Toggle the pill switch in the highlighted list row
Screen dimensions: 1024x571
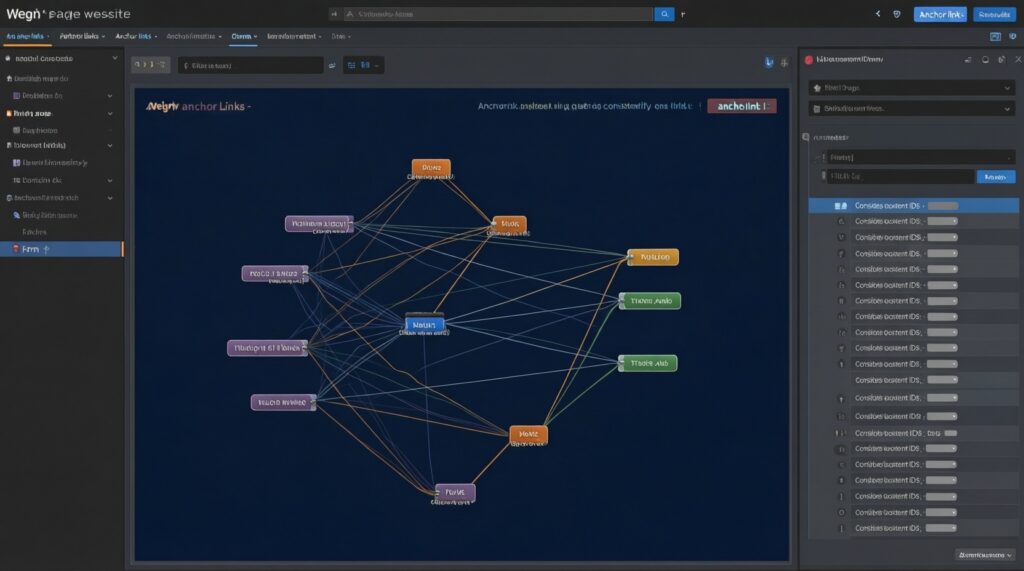(x=943, y=205)
